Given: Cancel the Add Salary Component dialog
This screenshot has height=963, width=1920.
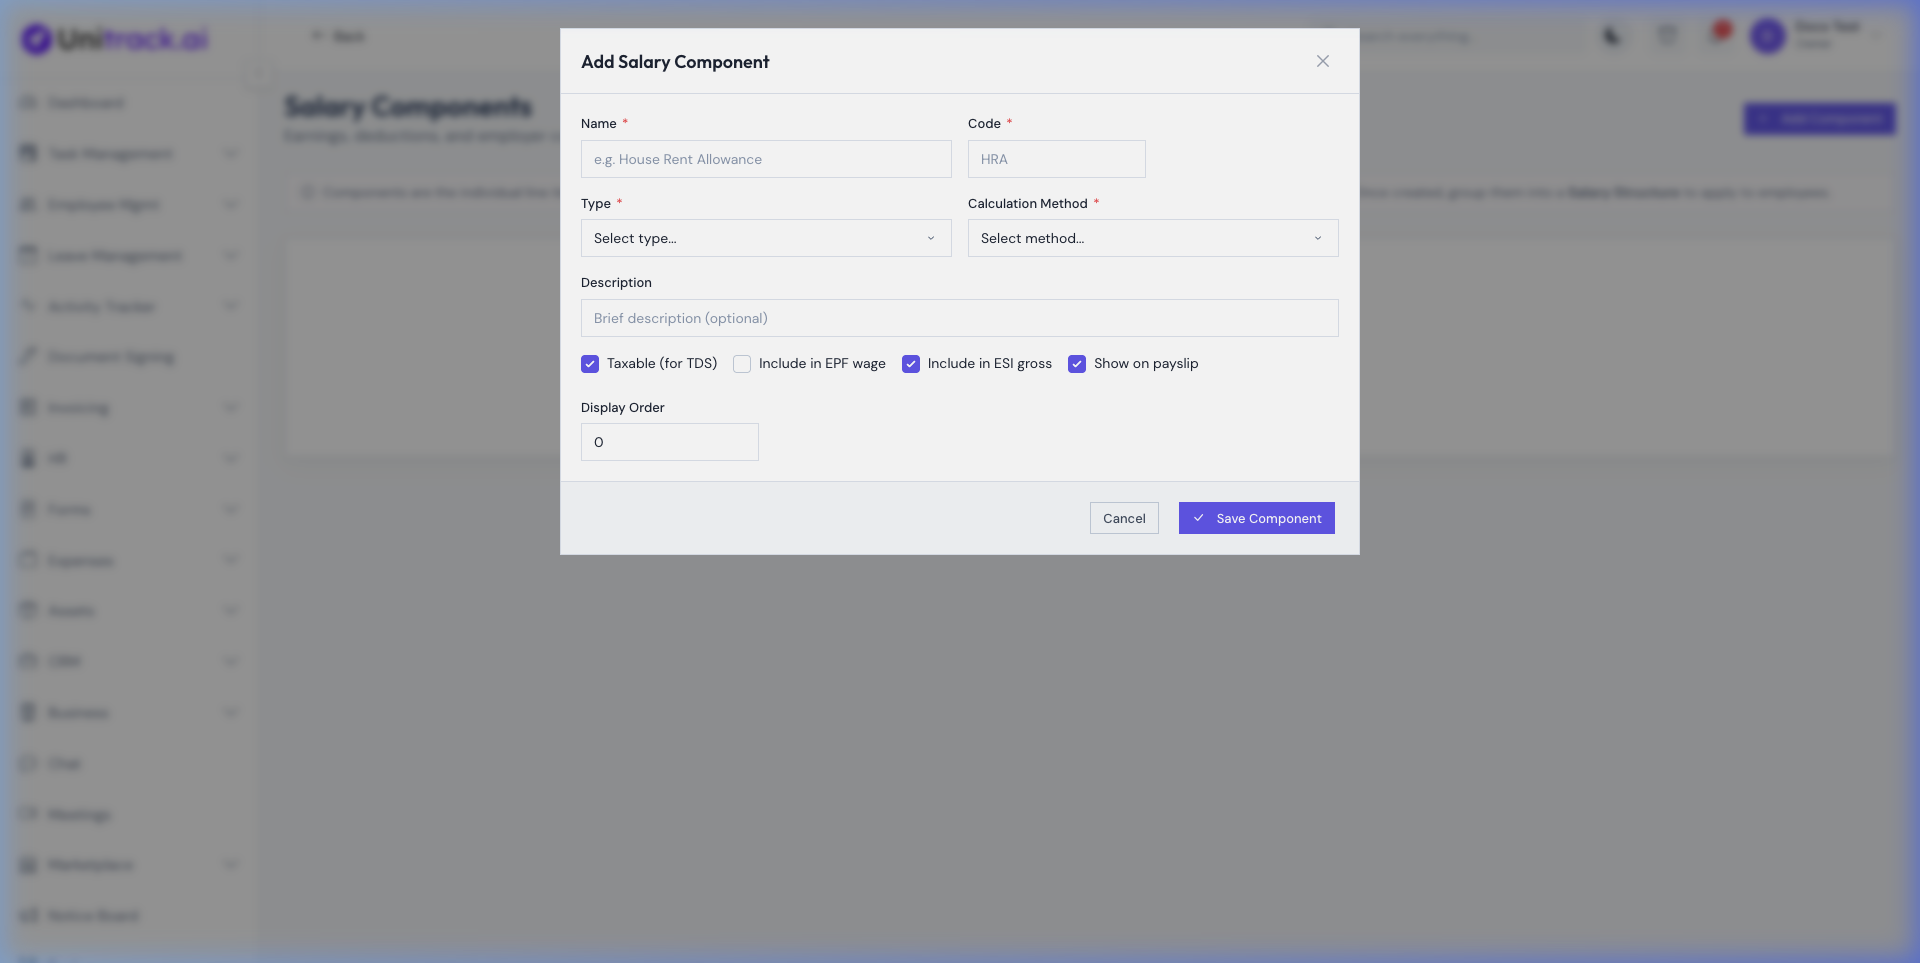Looking at the screenshot, I should (x=1124, y=518).
